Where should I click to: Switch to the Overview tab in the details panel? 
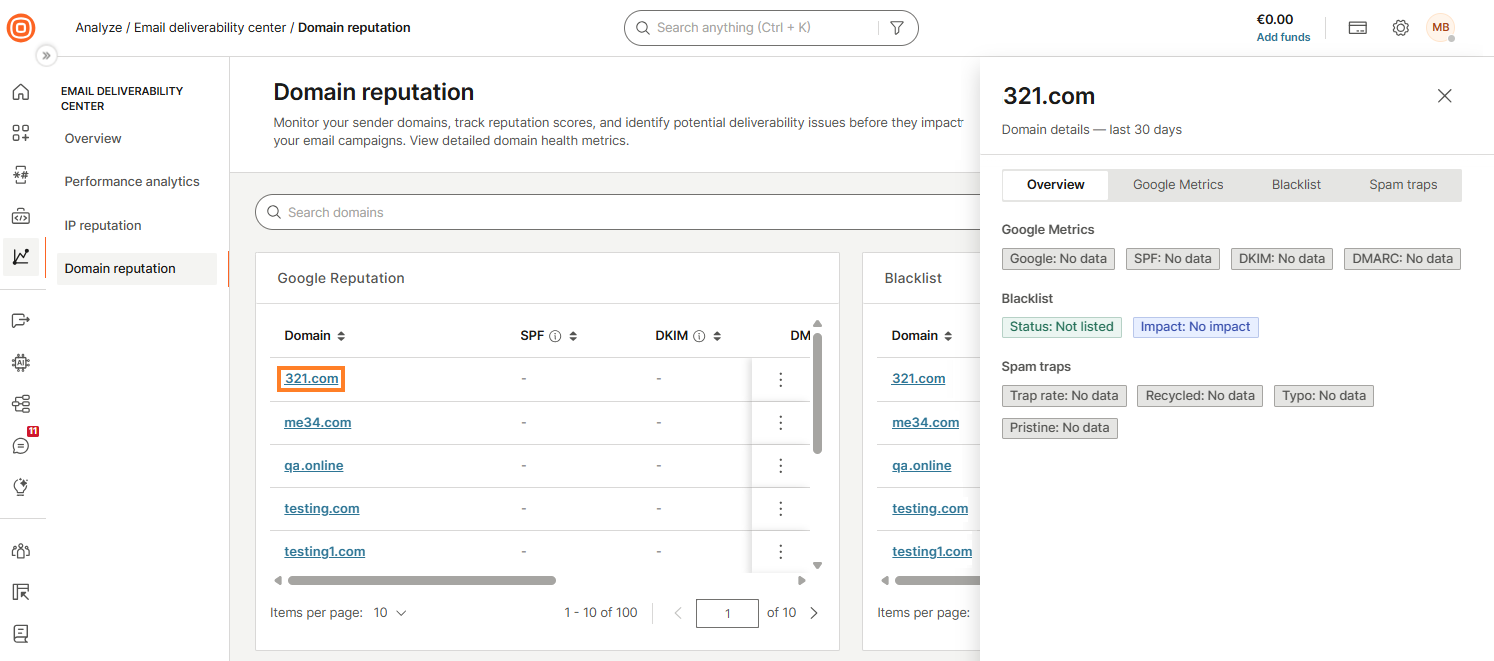pyautogui.click(x=1055, y=185)
